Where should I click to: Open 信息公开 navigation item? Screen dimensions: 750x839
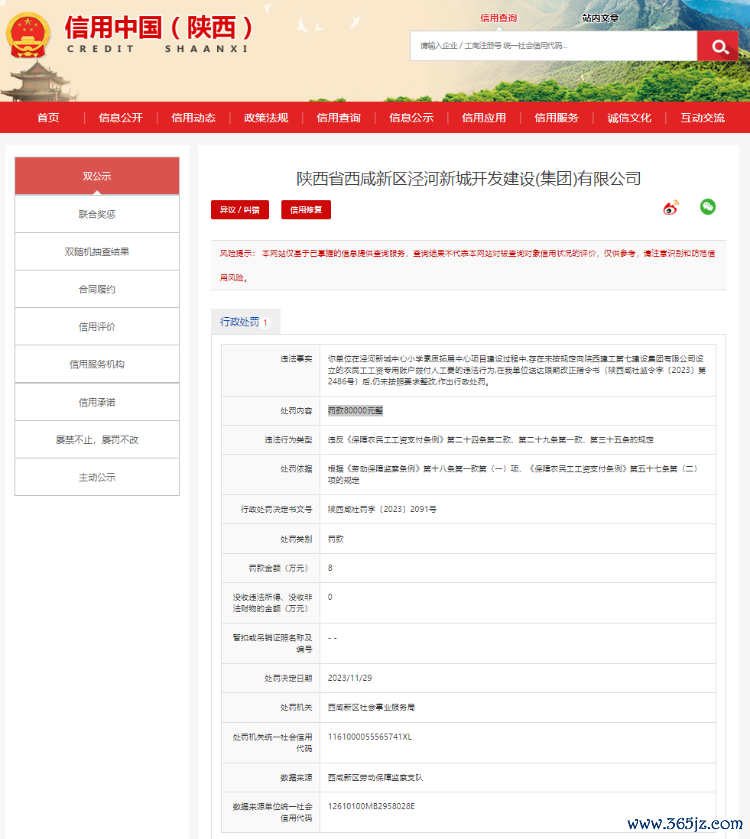[120, 118]
